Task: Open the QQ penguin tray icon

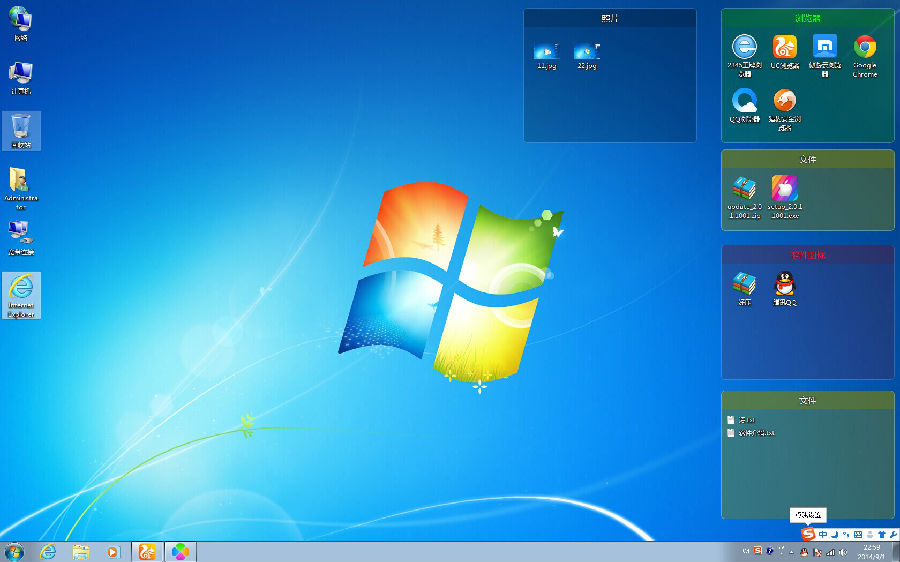Action: [x=804, y=552]
